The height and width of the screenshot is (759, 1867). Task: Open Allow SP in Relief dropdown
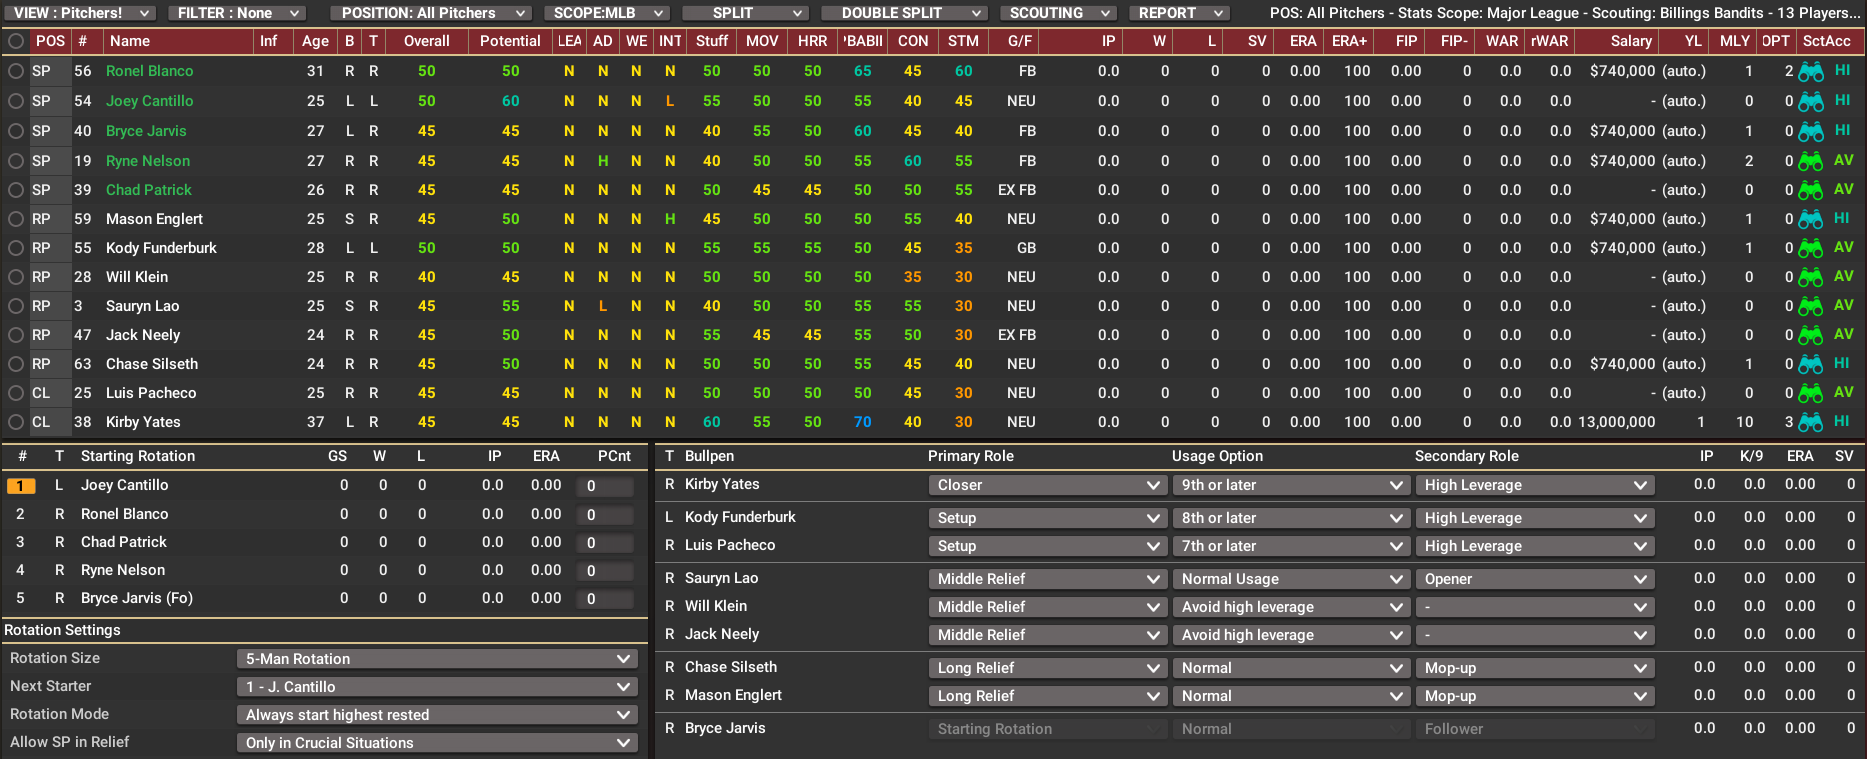click(437, 743)
